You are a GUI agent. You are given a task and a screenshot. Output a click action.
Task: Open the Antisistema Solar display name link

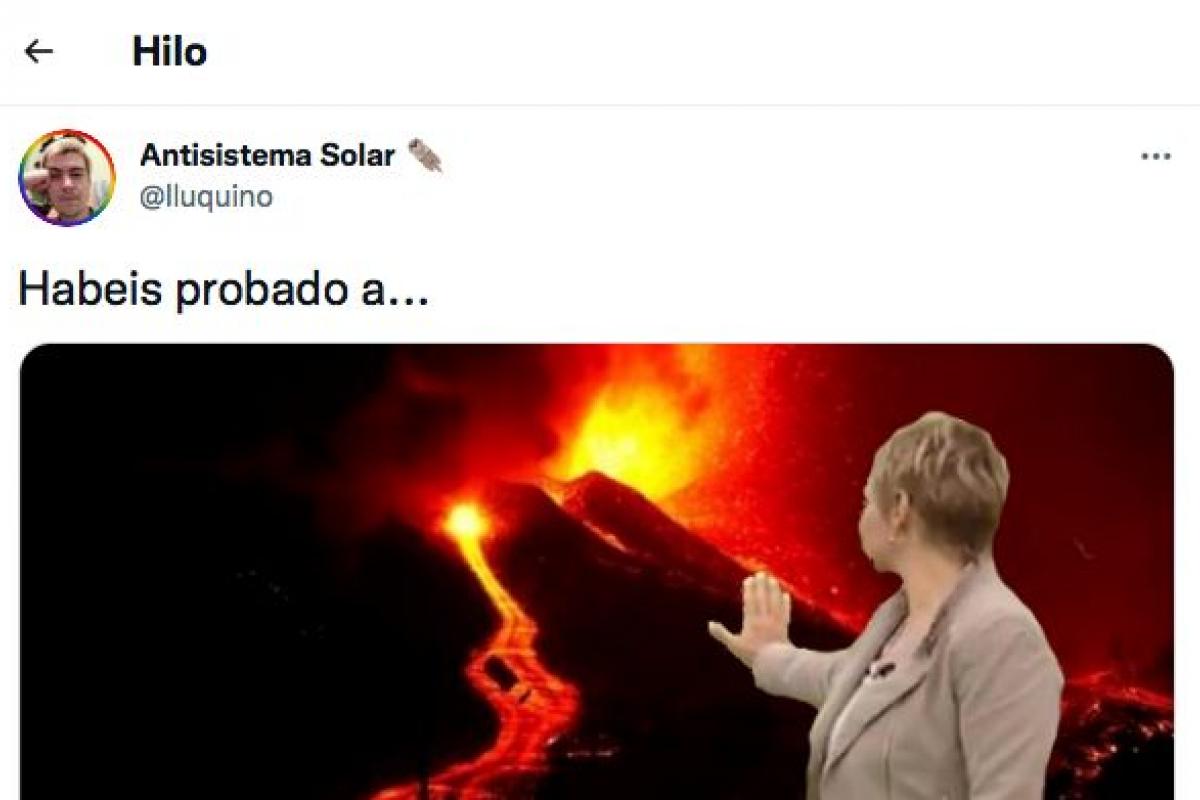pyautogui.click(x=268, y=155)
